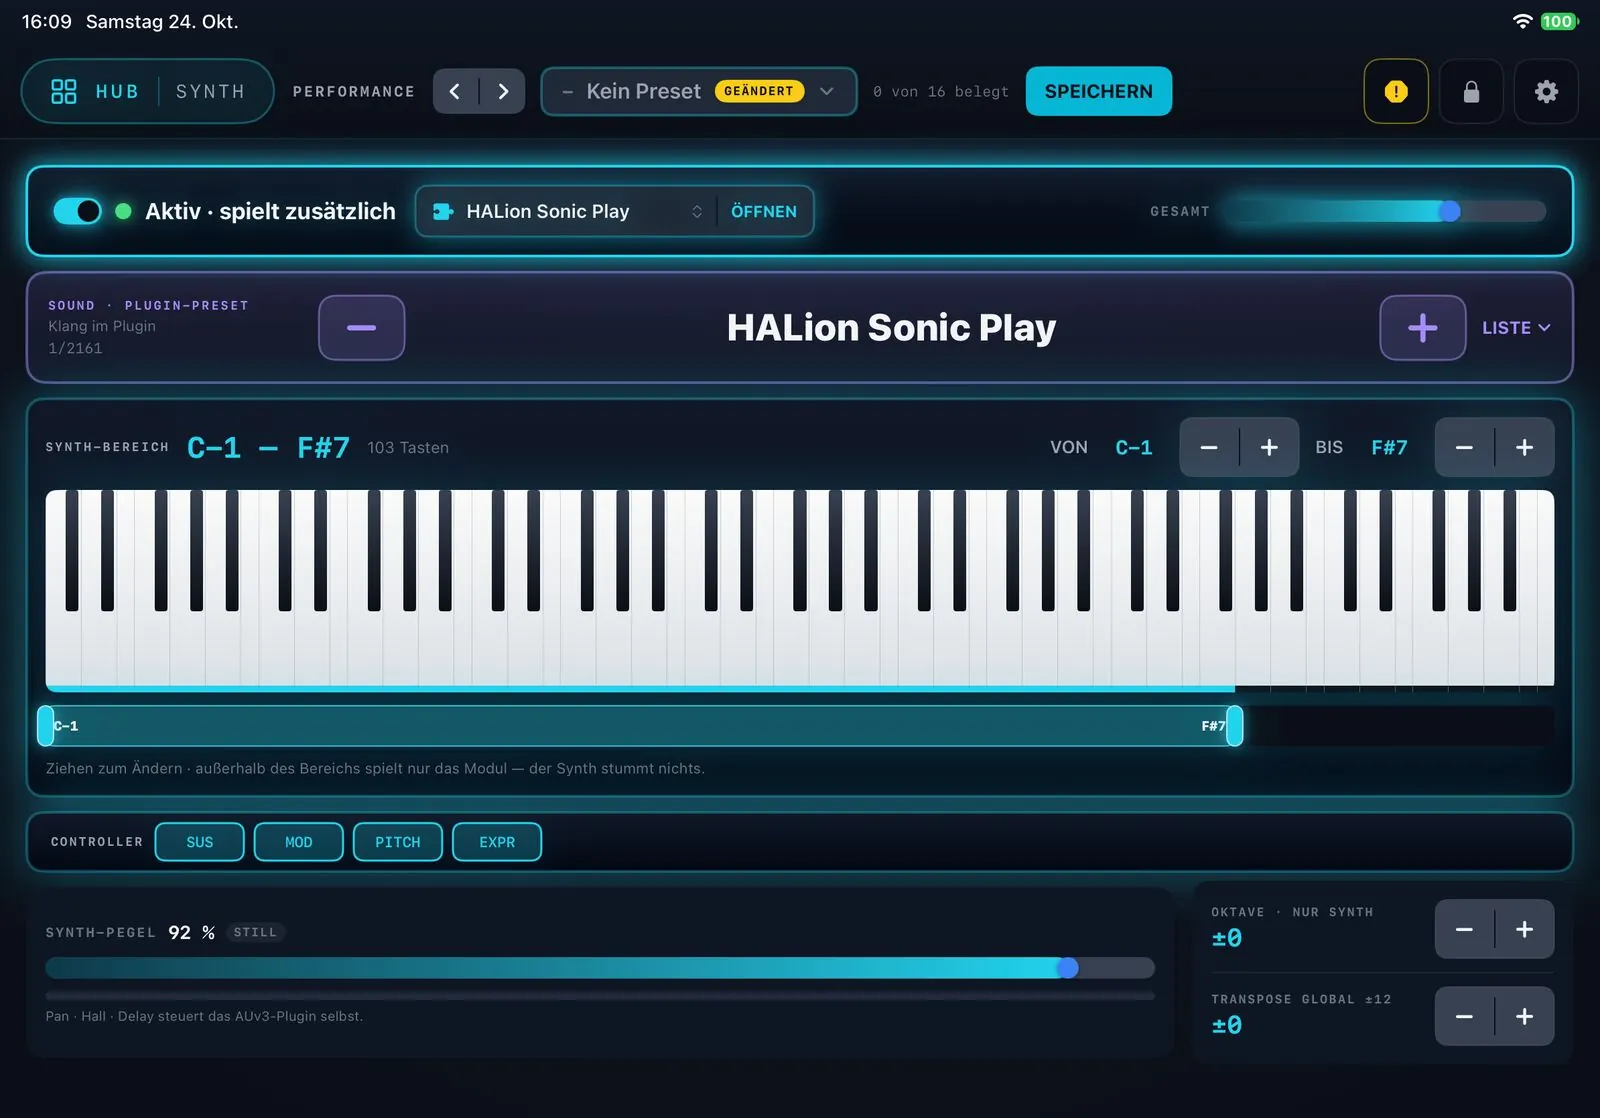The height and width of the screenshot is (1118, 1600).
Task: Click the yellow warning icon
Action: pyautogui.click(x=1396, y=91)
